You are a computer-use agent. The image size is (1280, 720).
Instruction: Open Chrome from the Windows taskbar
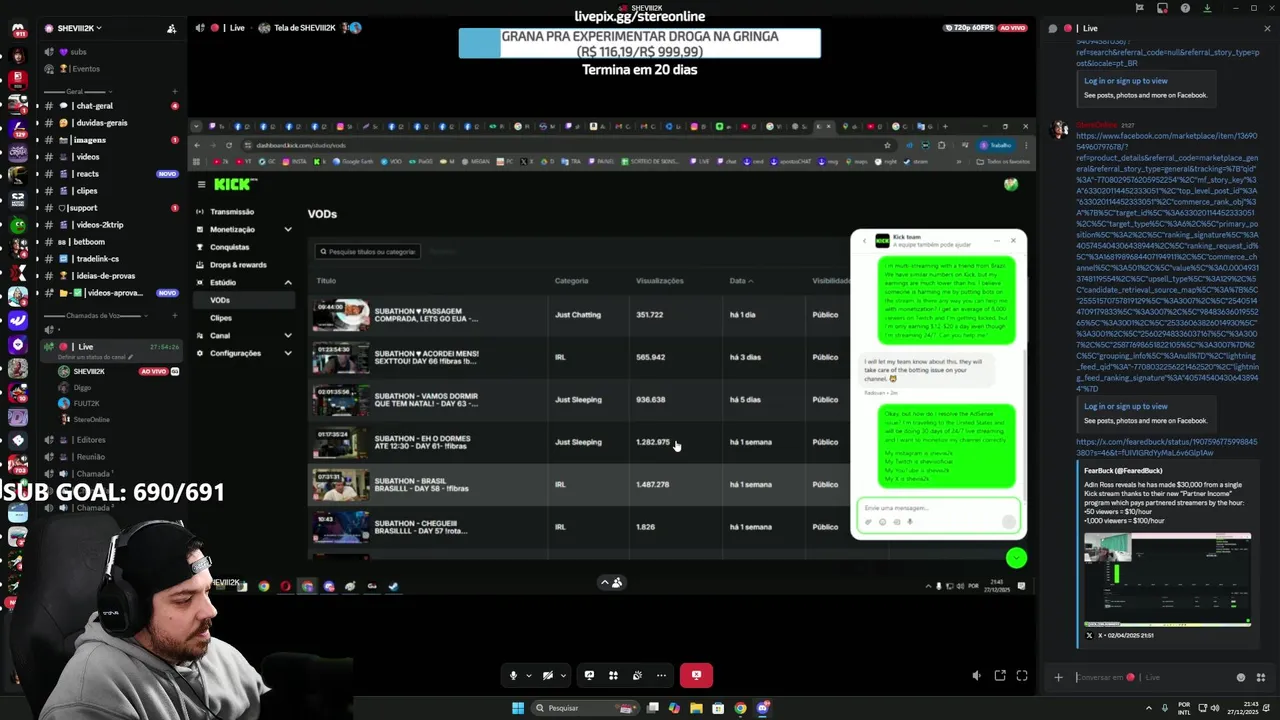[x=740, y=708]
